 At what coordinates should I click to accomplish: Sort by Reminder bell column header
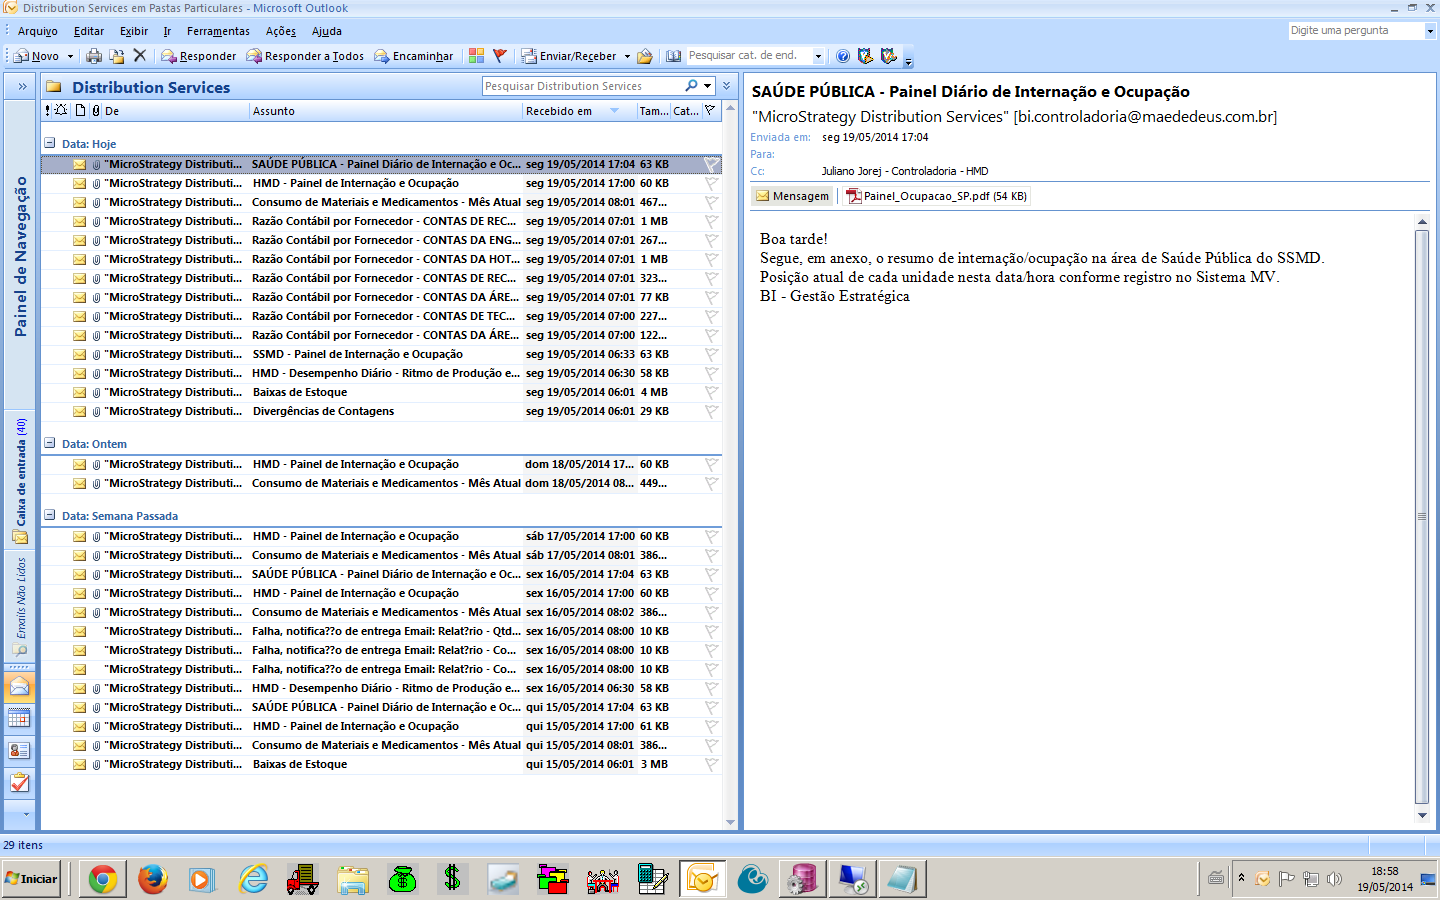[61, 110]
